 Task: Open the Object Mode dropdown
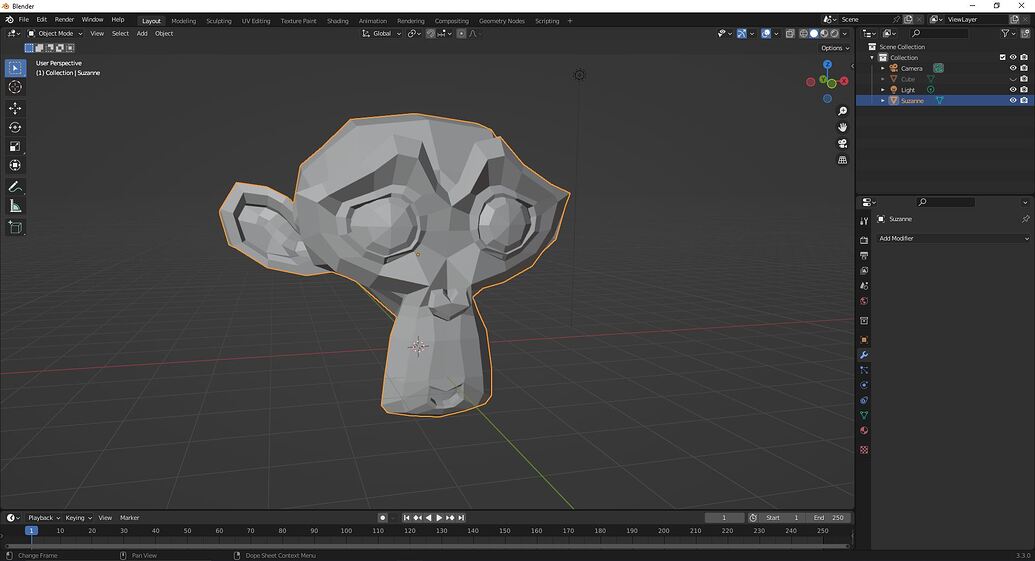(55, 34)
